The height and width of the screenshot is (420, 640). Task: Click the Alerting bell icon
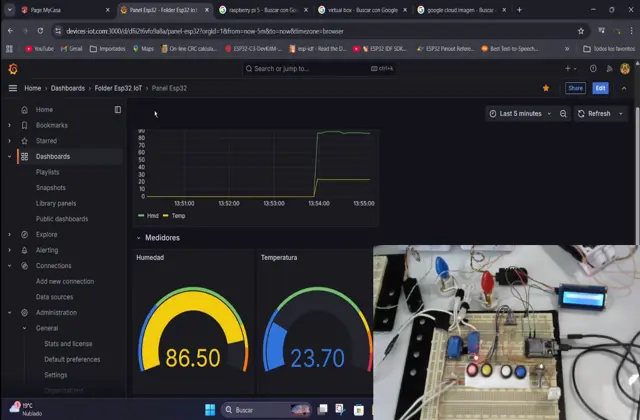24,250
